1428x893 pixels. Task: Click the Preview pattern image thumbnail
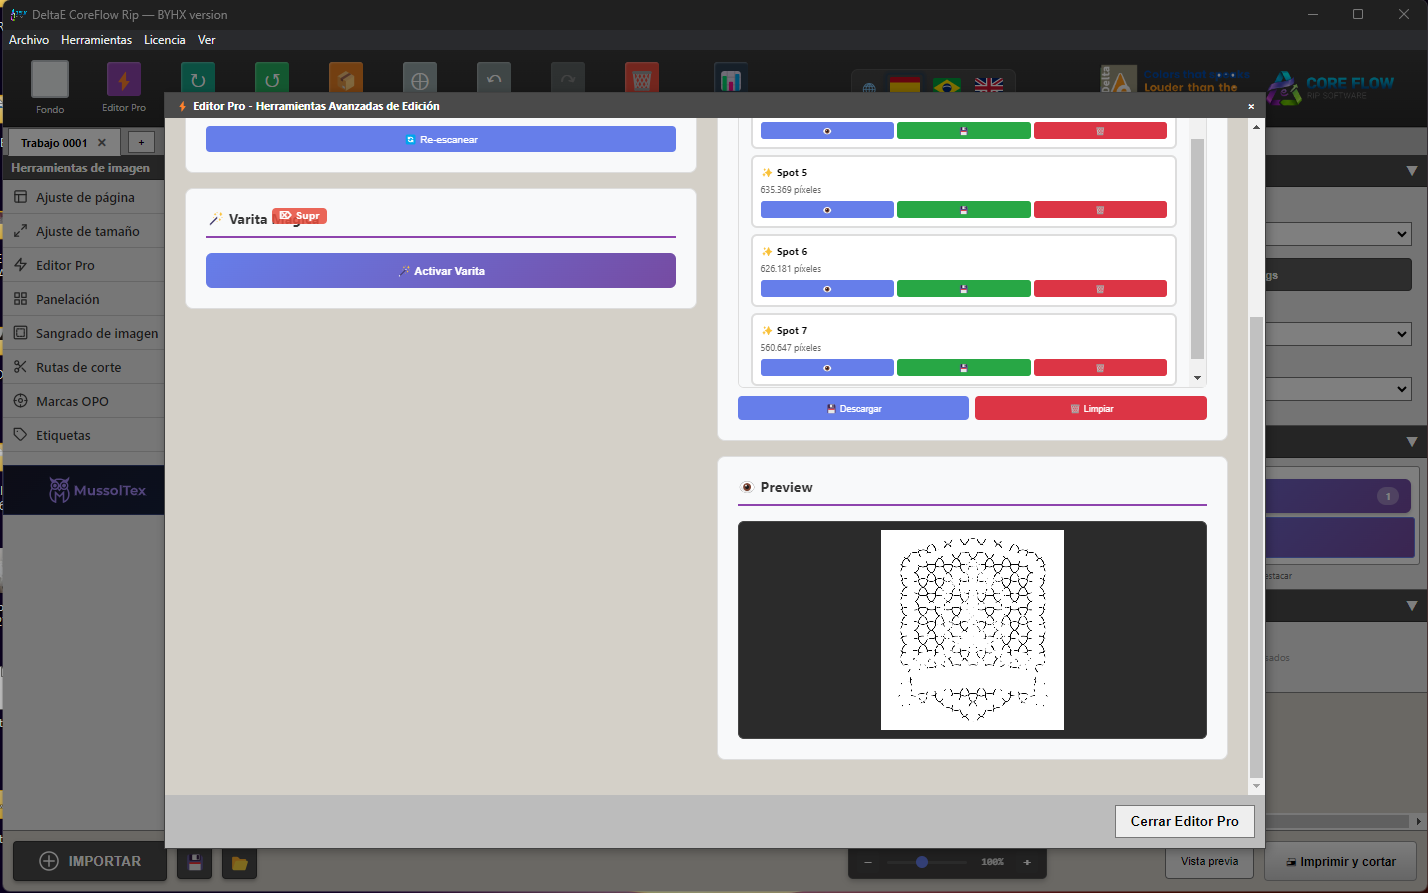point(972,630)
